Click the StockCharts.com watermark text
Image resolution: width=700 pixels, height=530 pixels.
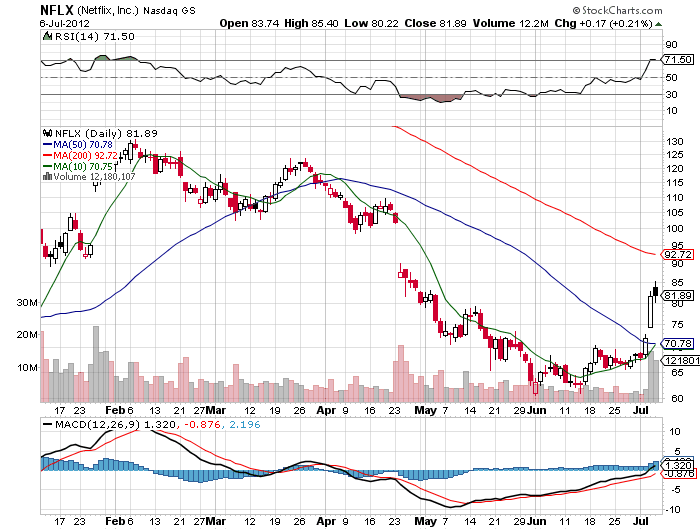pos(618,10)
